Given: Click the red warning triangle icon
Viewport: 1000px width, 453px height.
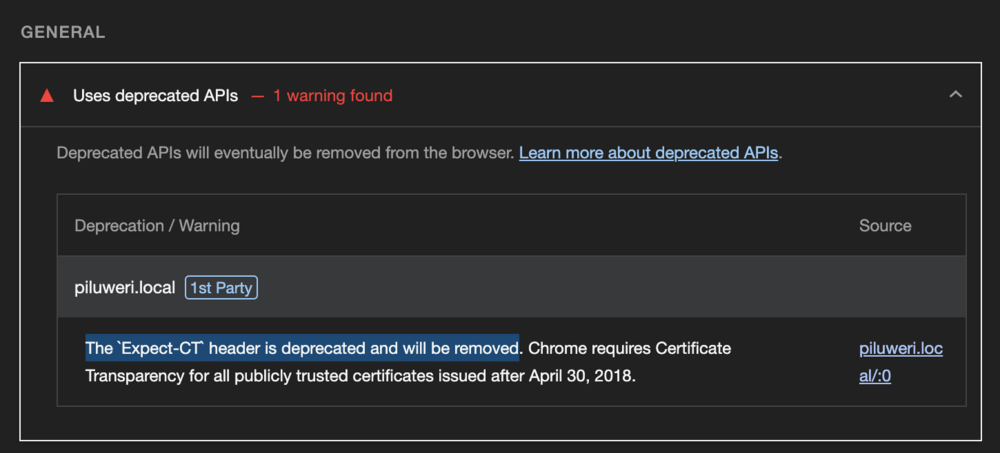Looking at the screenshot, I should 46,96.
